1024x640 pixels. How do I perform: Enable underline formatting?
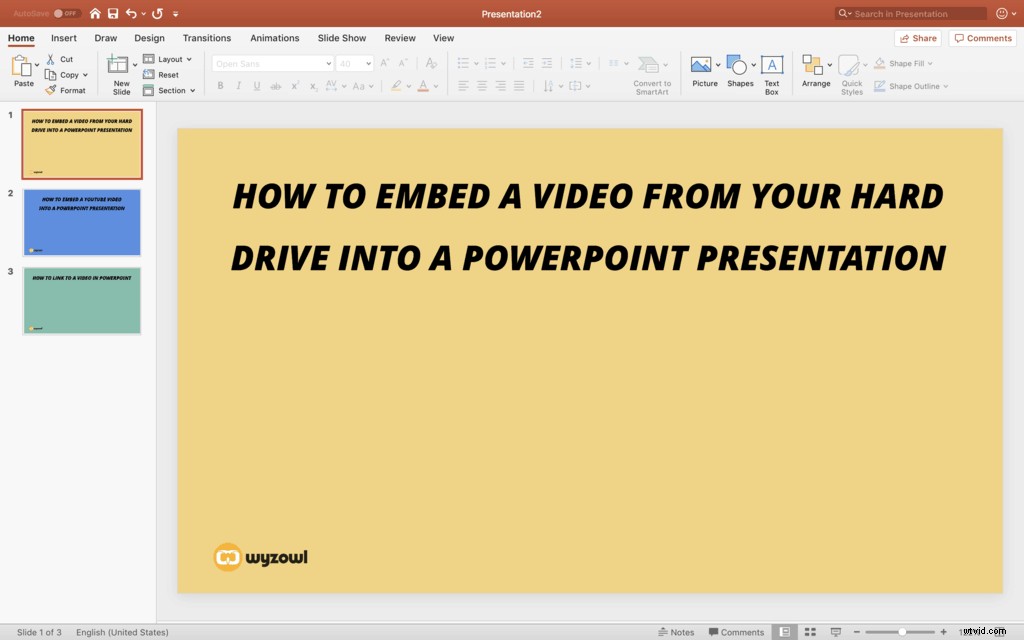point(256,86)
